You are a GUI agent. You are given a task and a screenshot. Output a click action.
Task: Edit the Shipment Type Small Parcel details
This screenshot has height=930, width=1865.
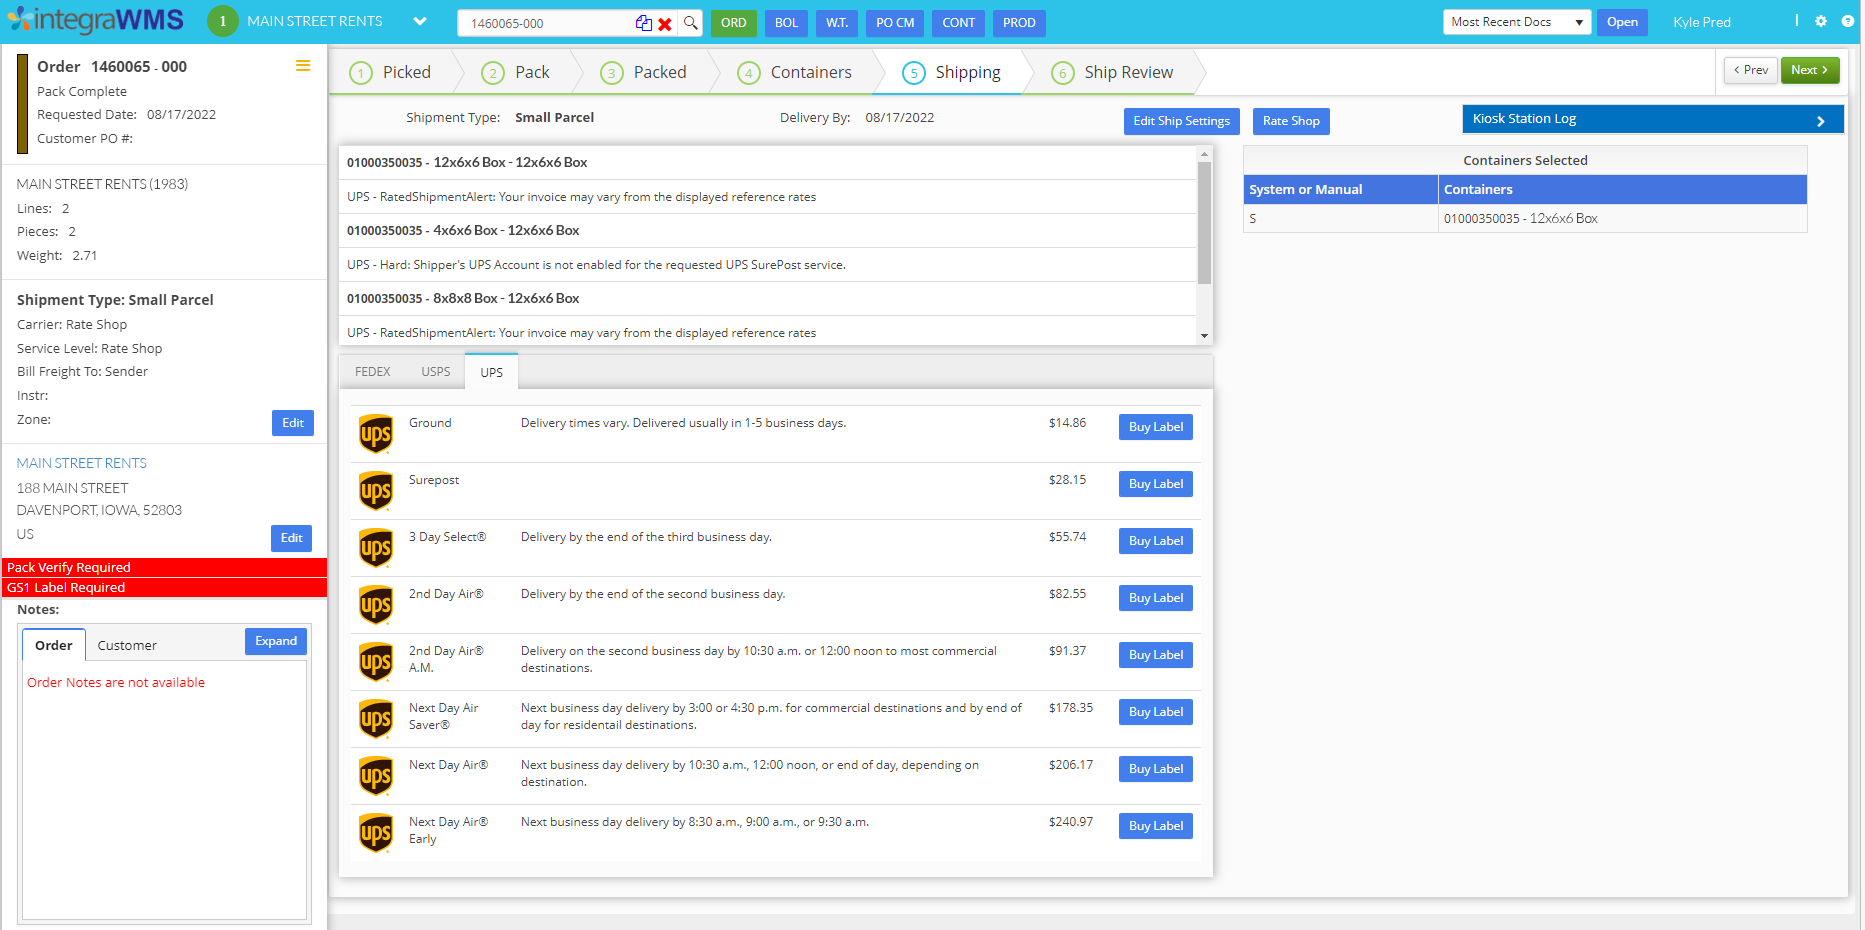point(293,423)
